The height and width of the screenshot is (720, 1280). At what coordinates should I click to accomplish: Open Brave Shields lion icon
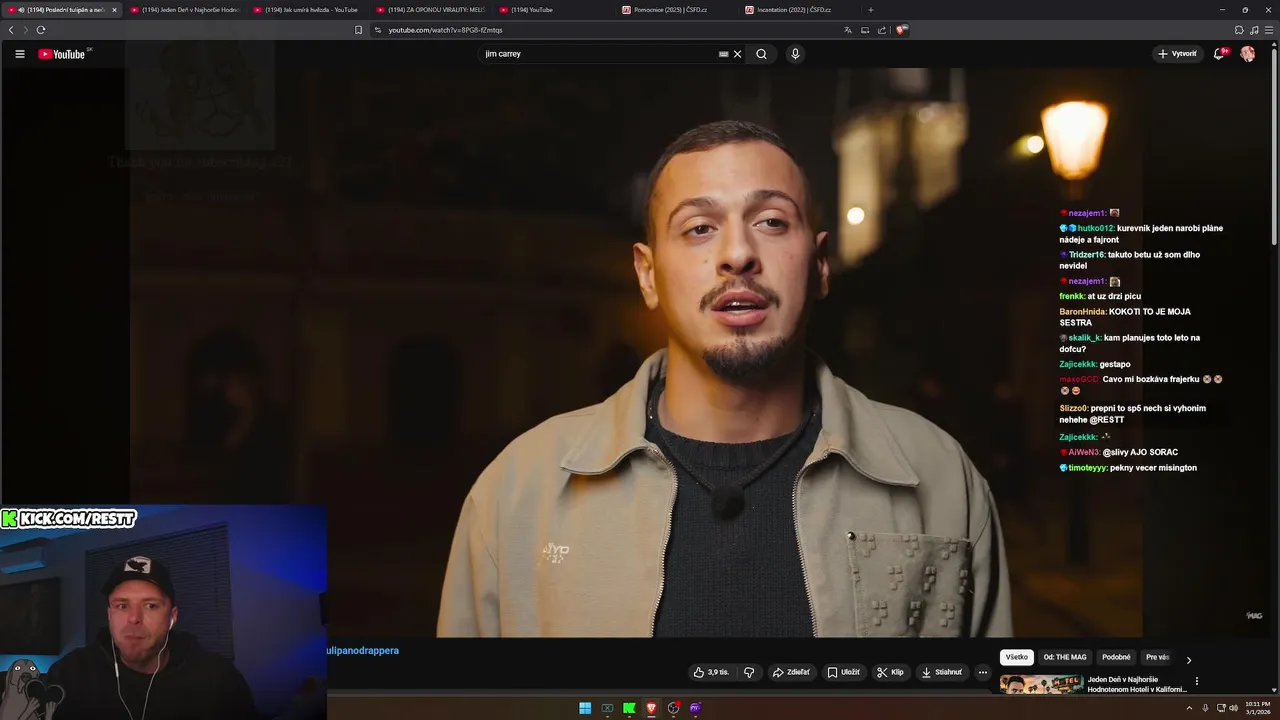(901, 30)
